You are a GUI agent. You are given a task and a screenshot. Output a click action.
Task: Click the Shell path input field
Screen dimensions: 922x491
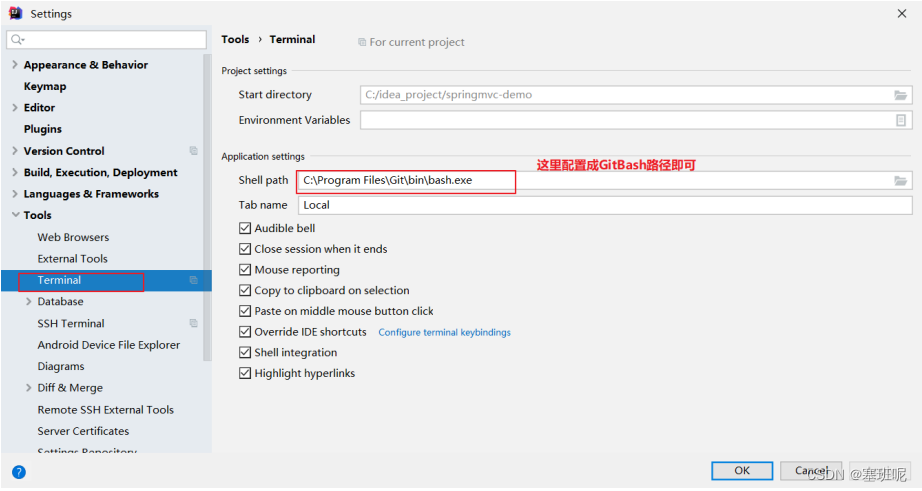click(605, 181)
